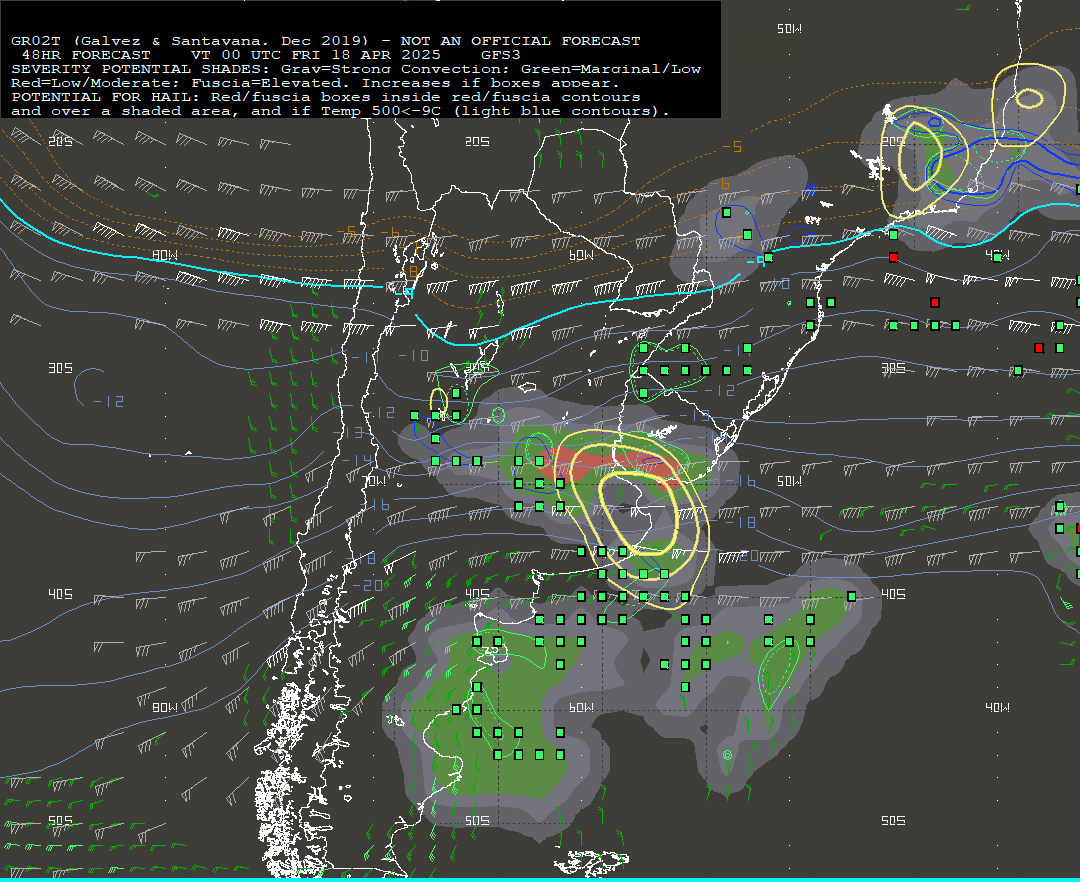Click the "-12" contour label over the Pacific
Screen dimensions: 1080x882
pyautogui.click(x=109, y=401)
